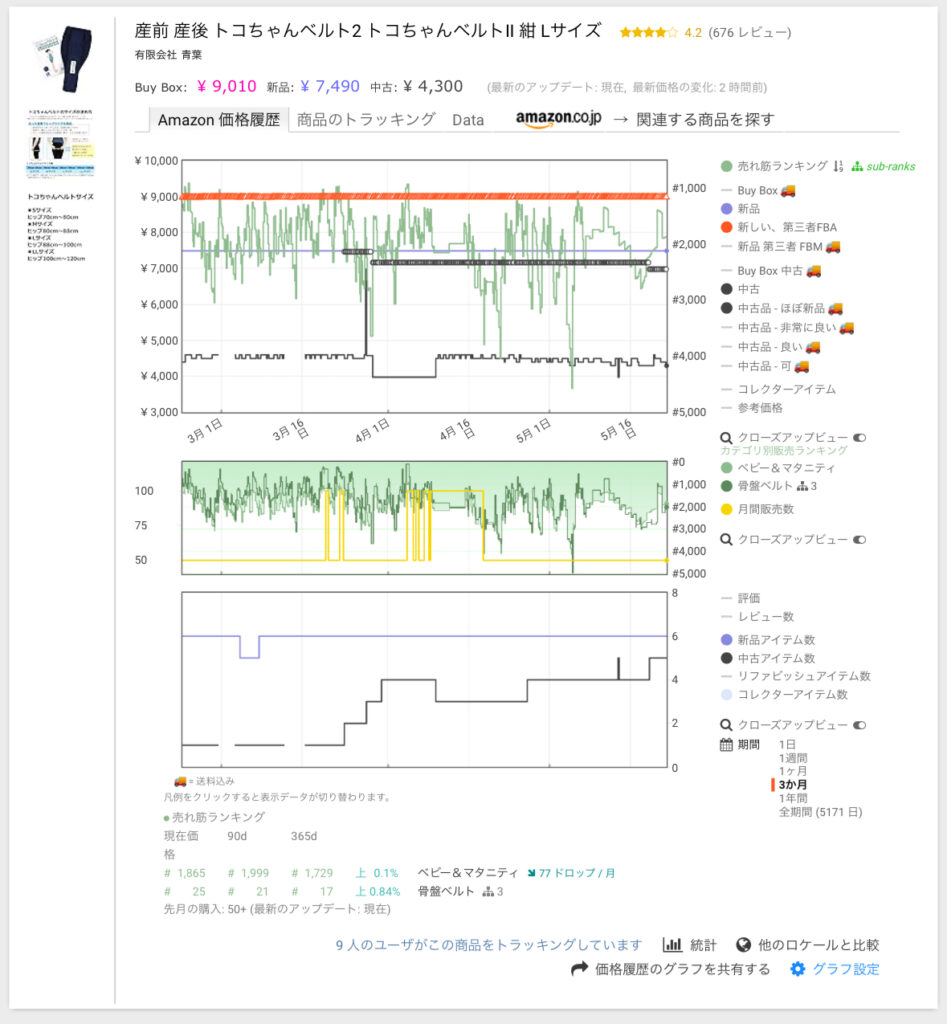Click the amazon.co.jp logo link
This screenshot has width=947, height=1024.
pos(558,118)
